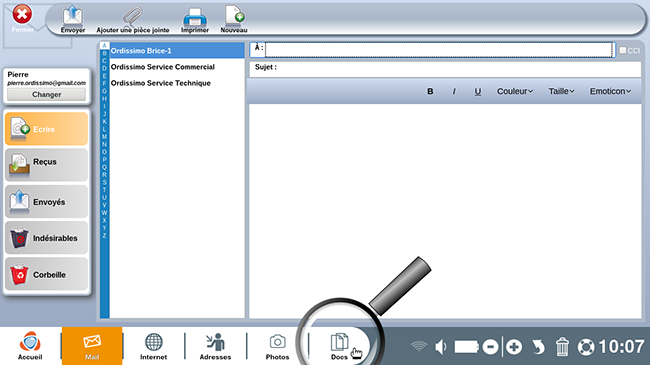
Task: Click the Envoyer send icon
Action: point(73,19)
